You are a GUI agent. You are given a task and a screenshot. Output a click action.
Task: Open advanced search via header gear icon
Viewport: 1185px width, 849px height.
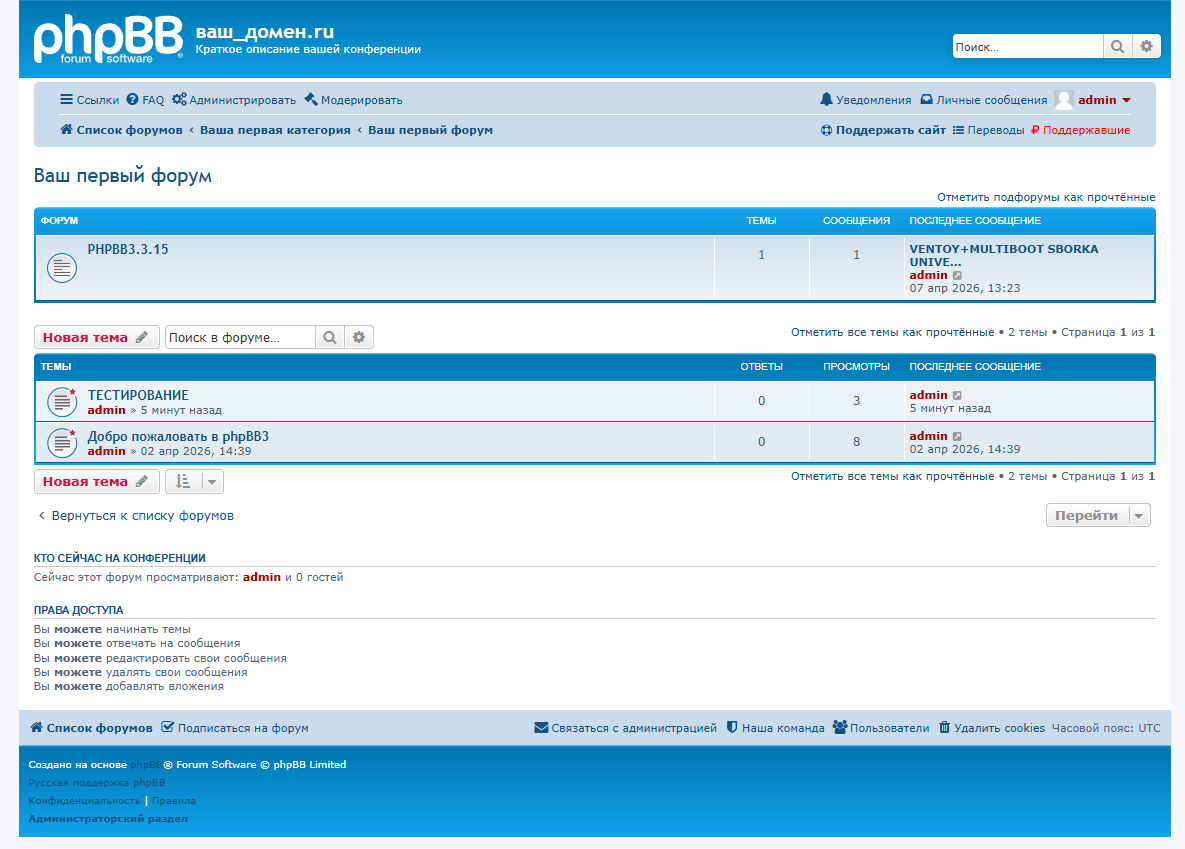coord(1147,46)
